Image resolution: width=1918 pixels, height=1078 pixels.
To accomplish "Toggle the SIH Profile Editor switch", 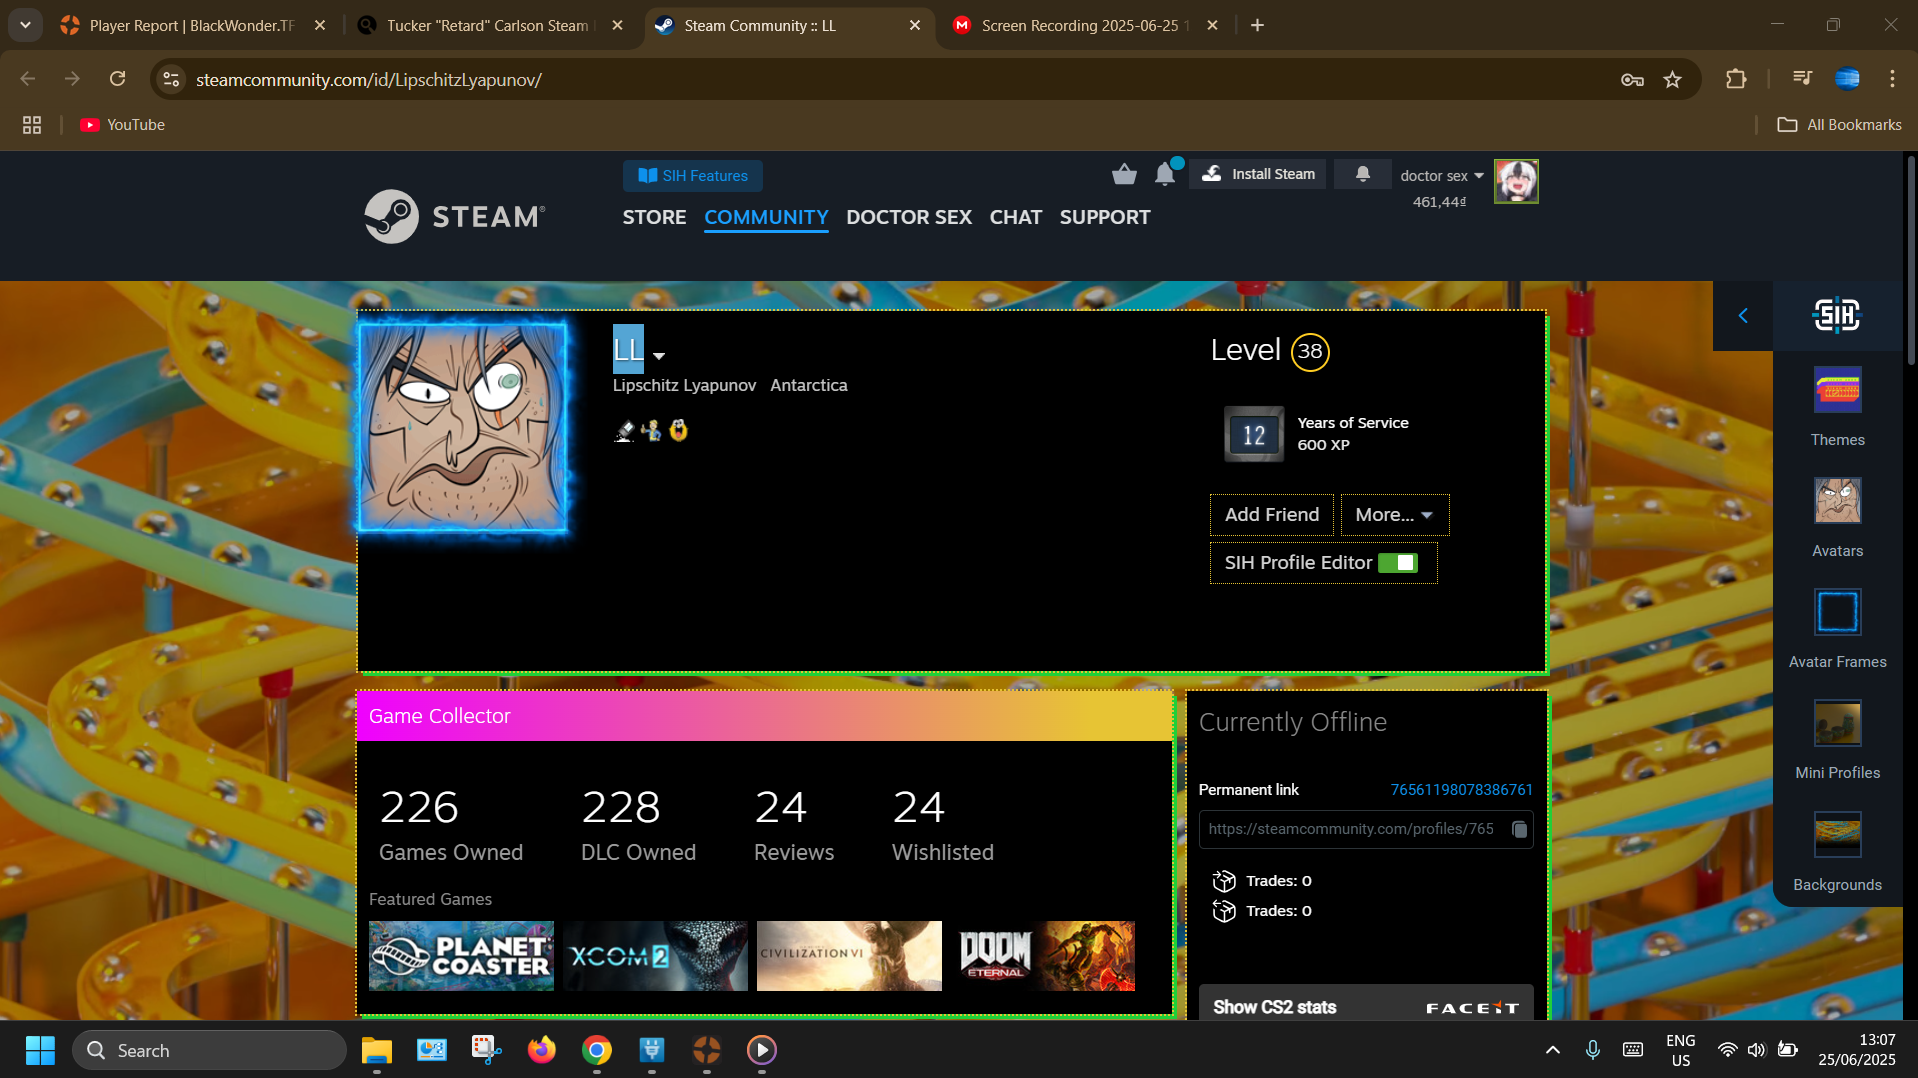I will click(x=1397, y=563).
